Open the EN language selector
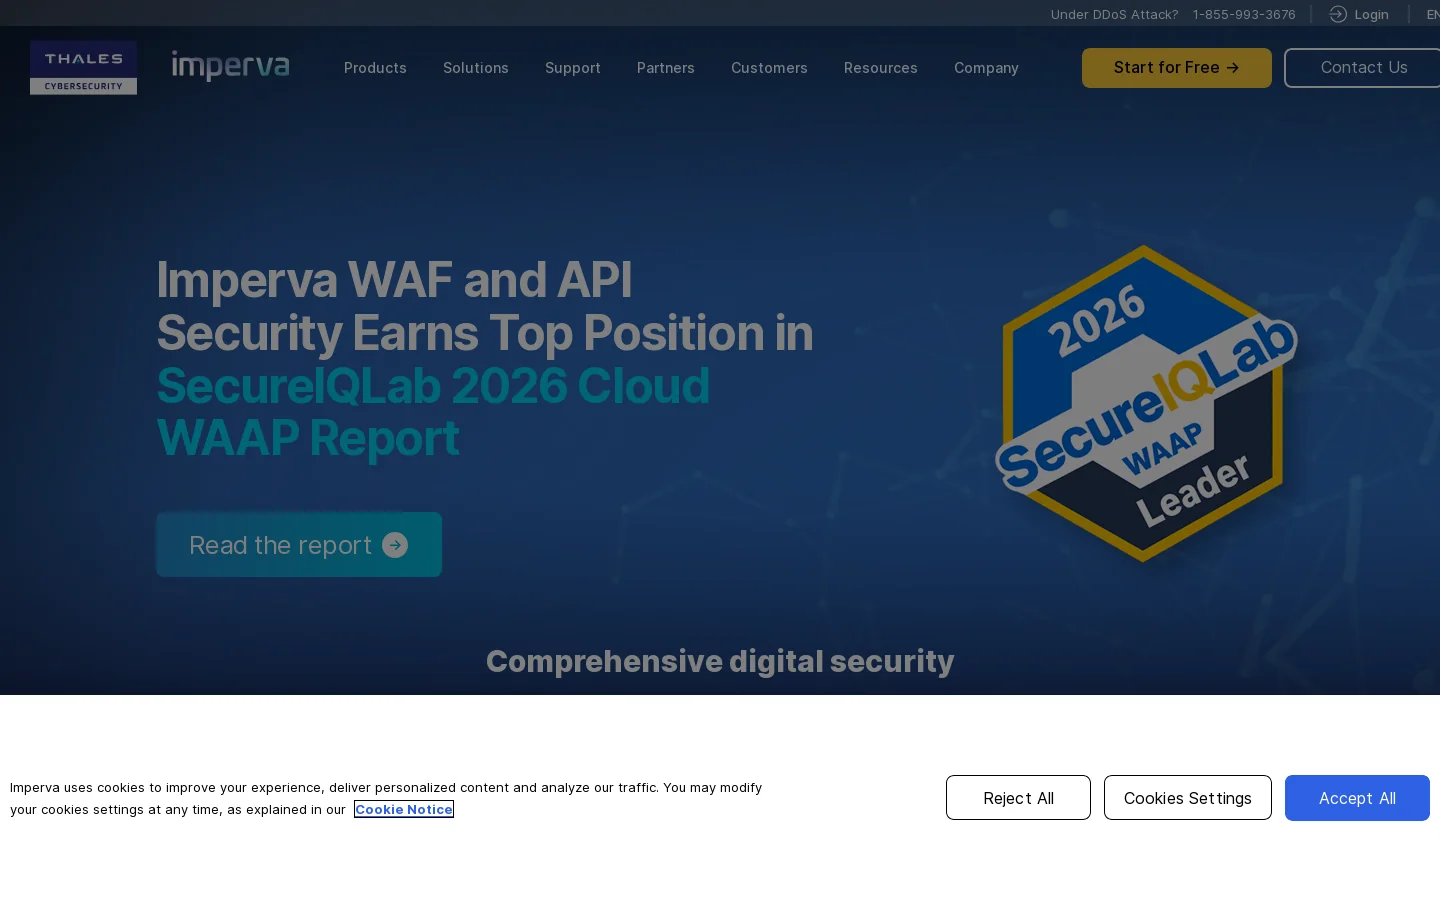 click(x=1433, y=14)
